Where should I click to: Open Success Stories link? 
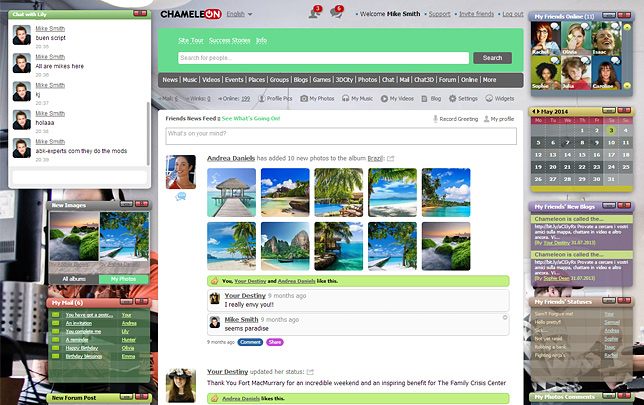[230, 40]
